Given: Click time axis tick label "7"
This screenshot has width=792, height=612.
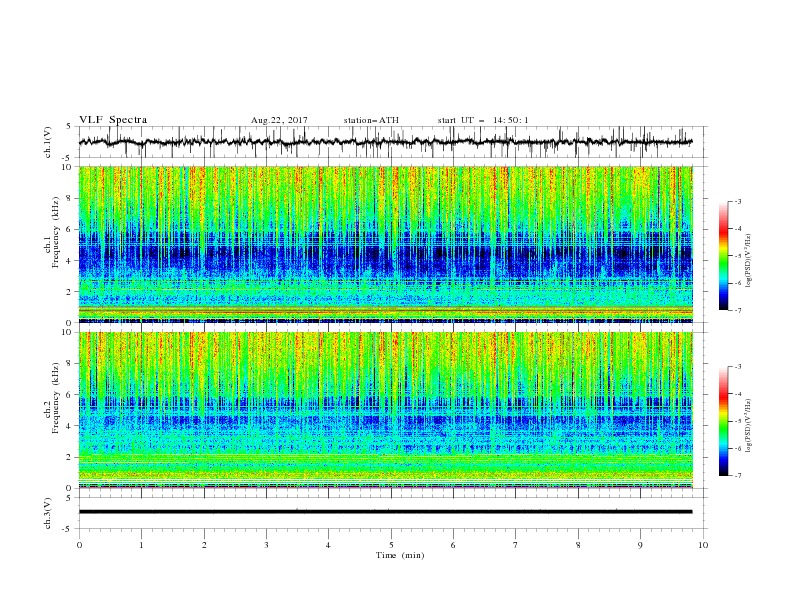Looking at the screenshot, I should pyautogui.click(x=516, y=545).
